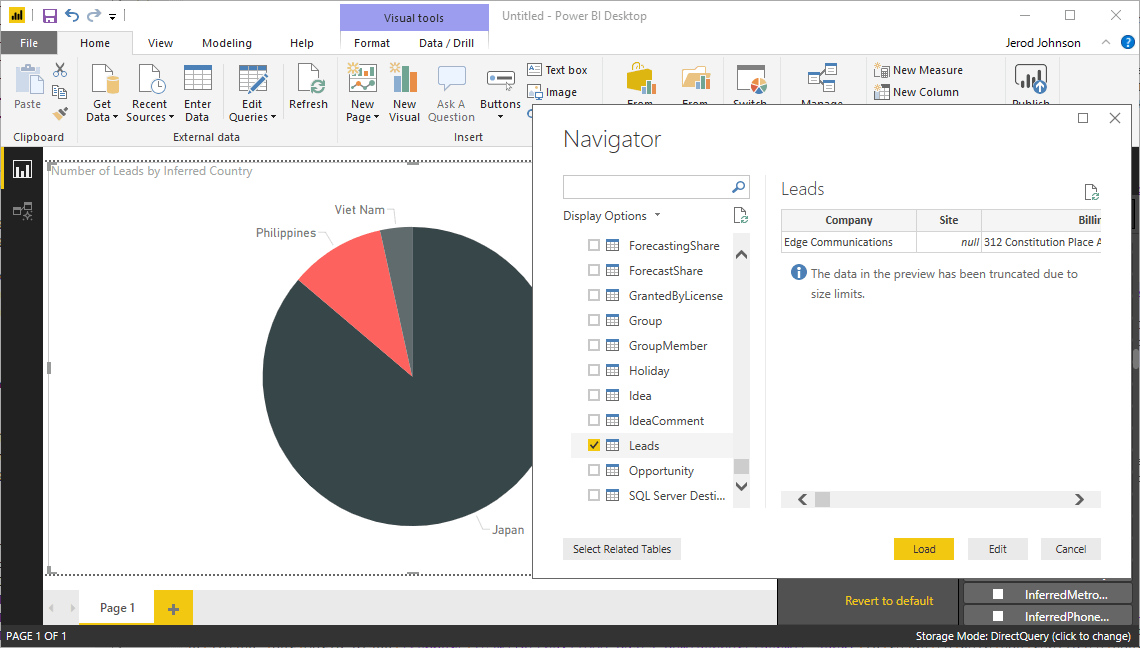This screenshot has width=1140, height=648.
Task: Insert a Text box
Action: (557, 70)
